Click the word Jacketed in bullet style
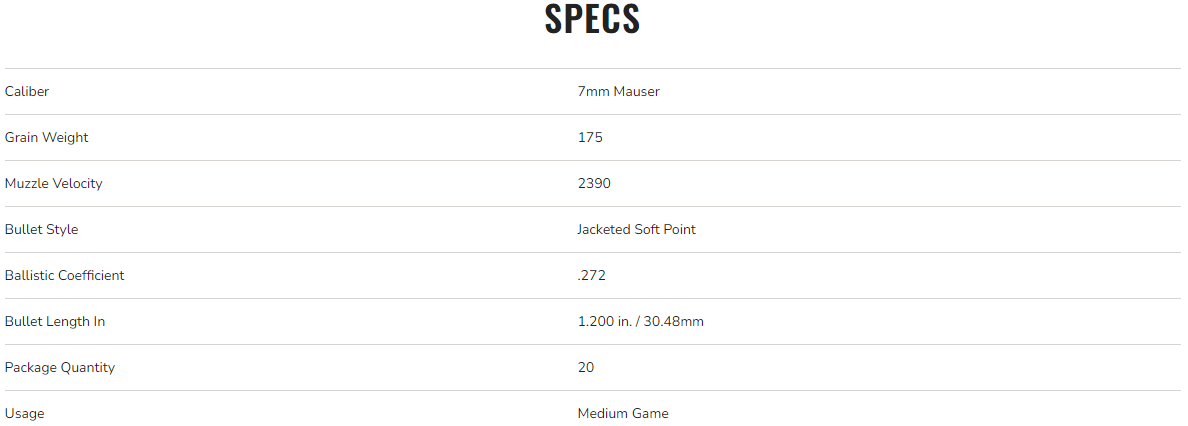The image size is (1188, 426). (604, 229)
